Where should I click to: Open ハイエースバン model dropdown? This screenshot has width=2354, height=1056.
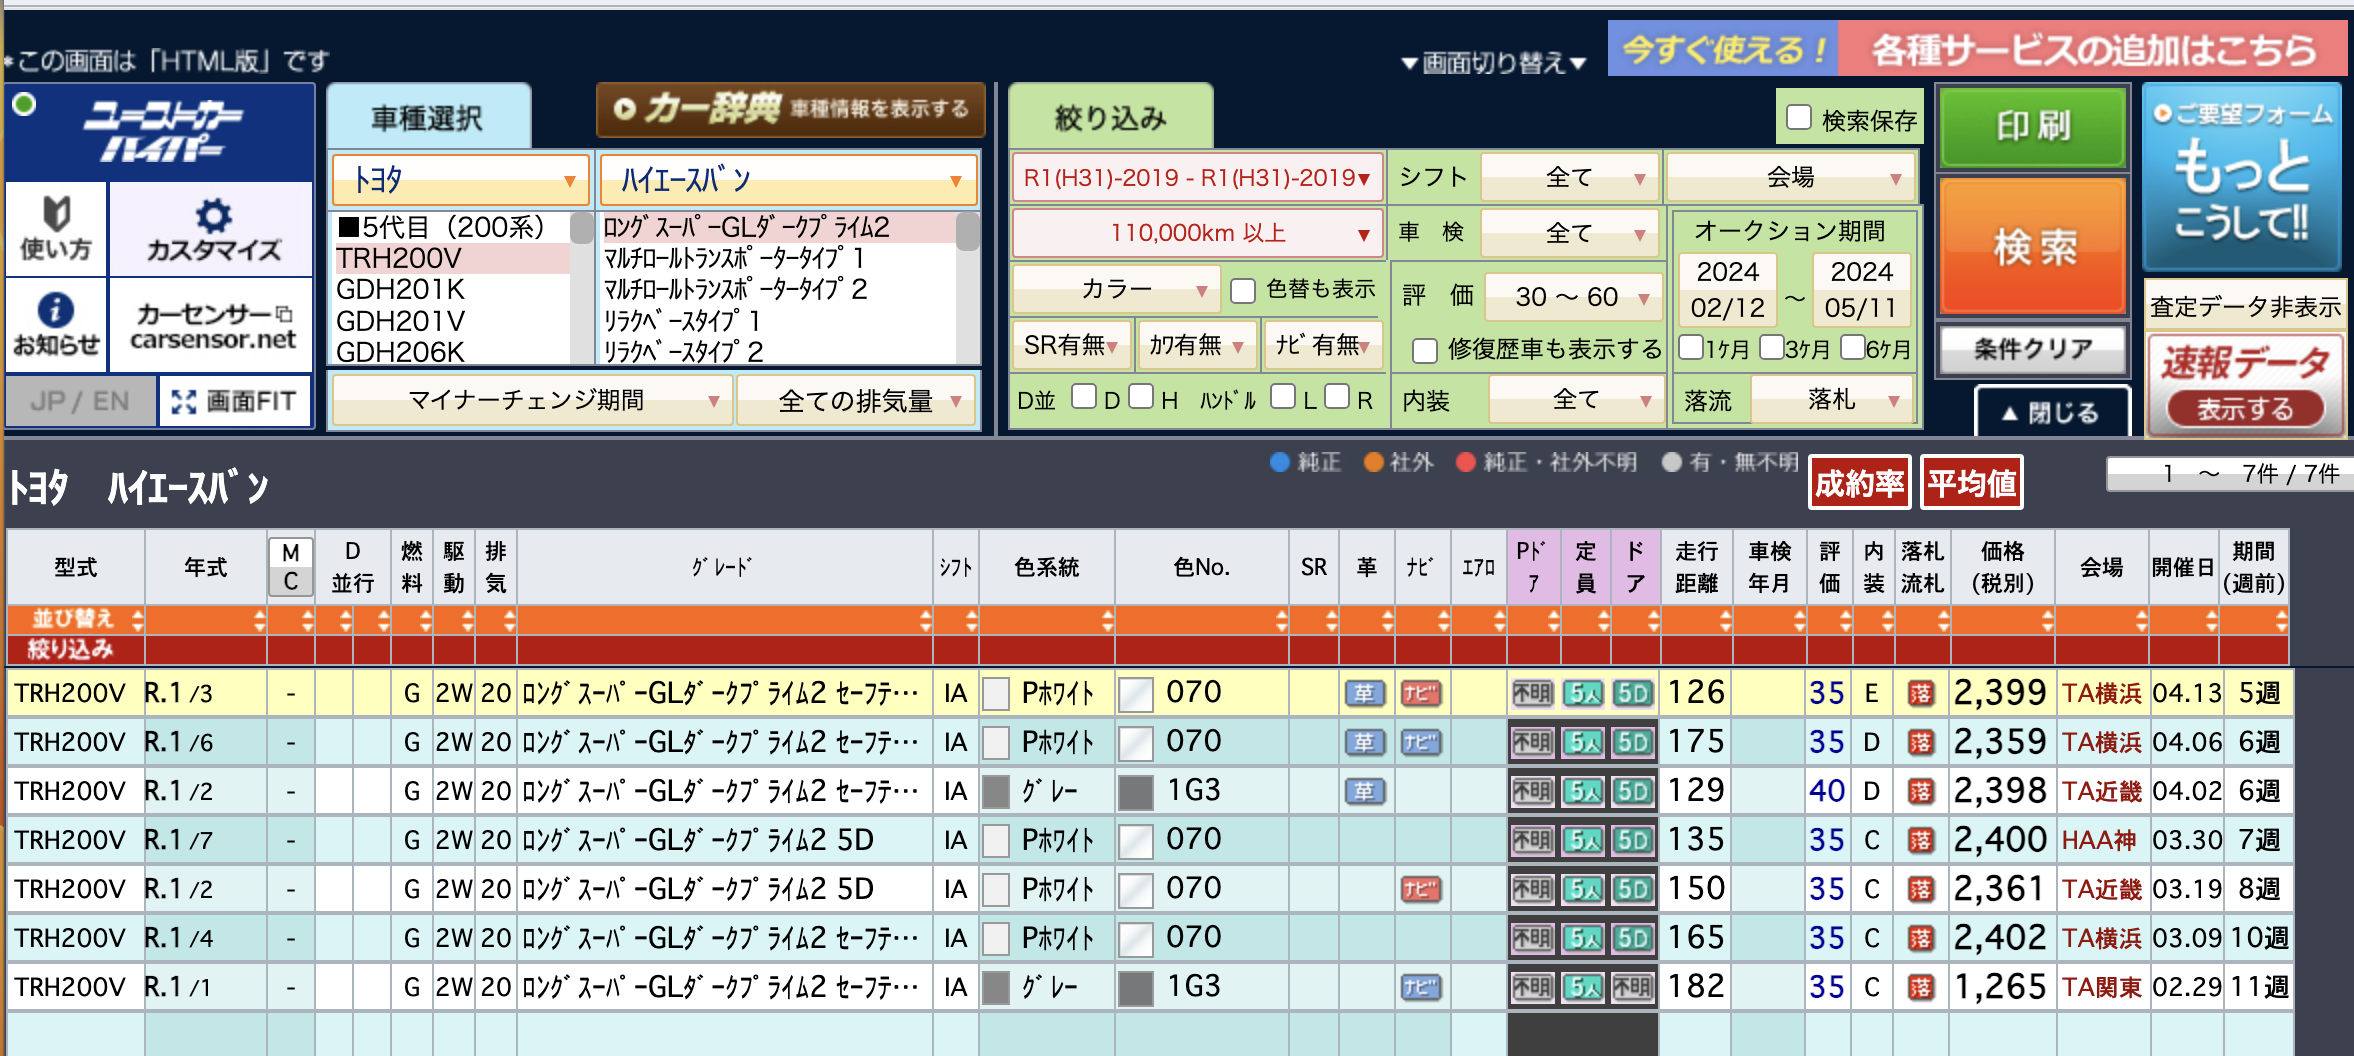[x=788, y=180]
